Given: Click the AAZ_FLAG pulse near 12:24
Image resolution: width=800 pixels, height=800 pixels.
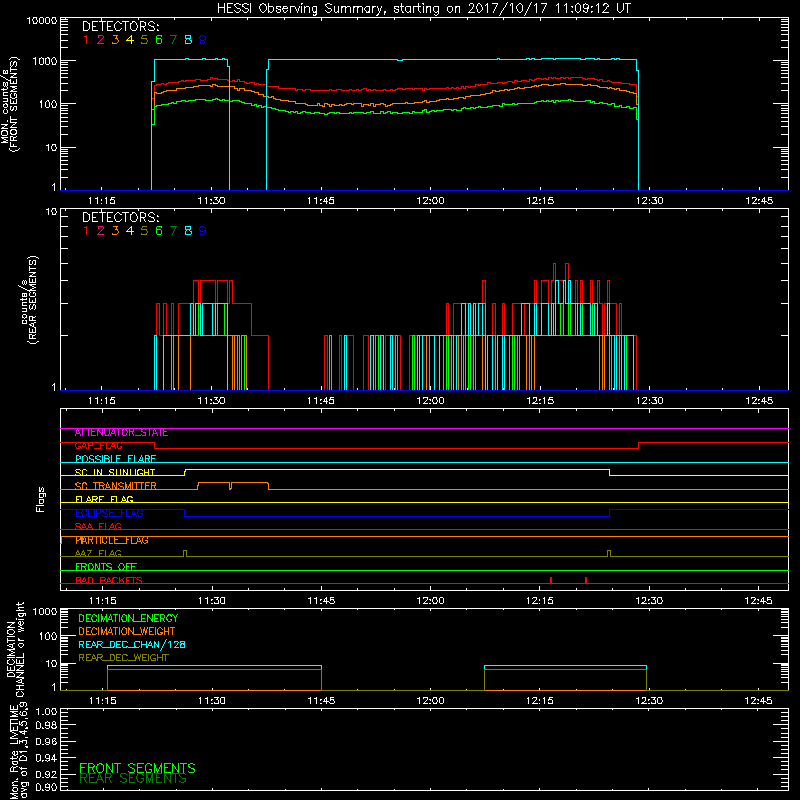Looking at the screenshot, I should tap(609, 554).
